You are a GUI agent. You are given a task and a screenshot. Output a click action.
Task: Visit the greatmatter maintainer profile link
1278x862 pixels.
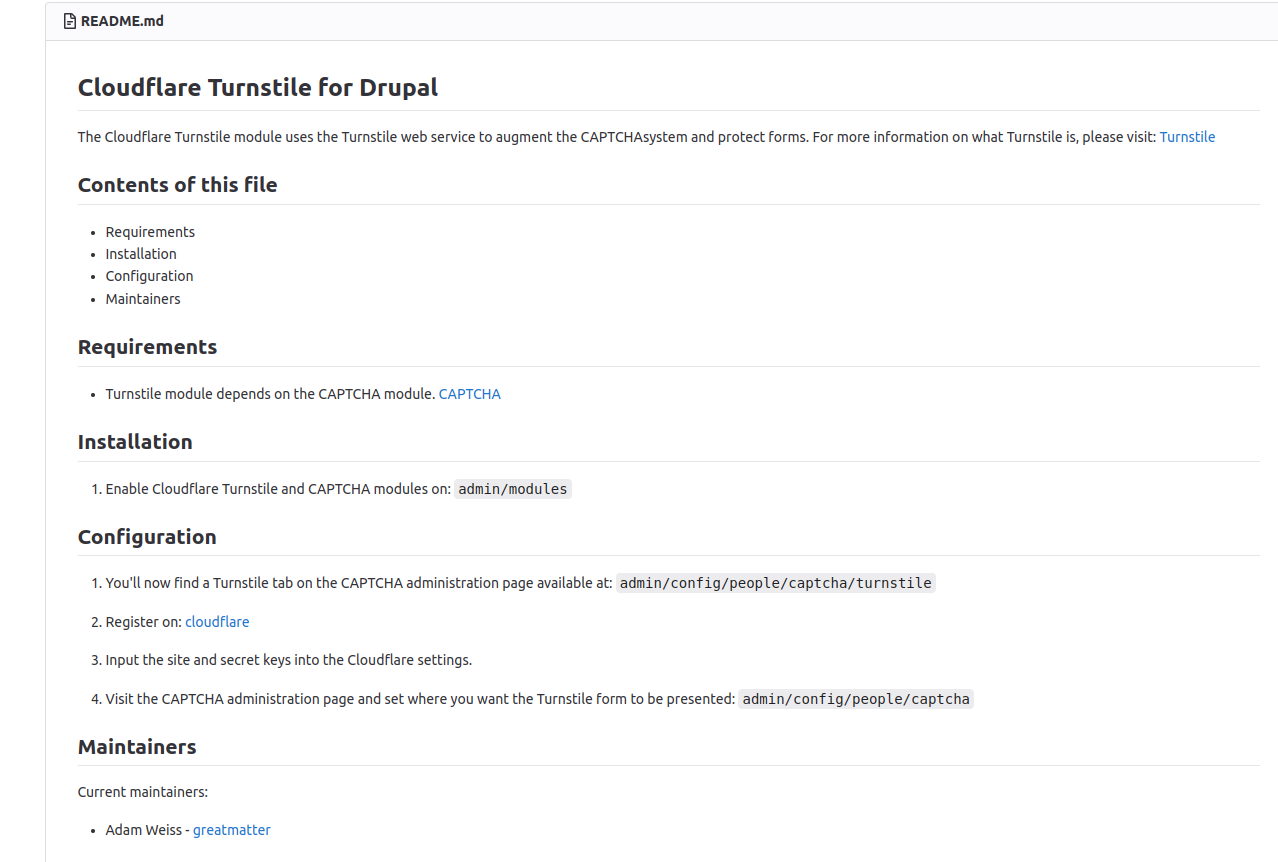231,830
